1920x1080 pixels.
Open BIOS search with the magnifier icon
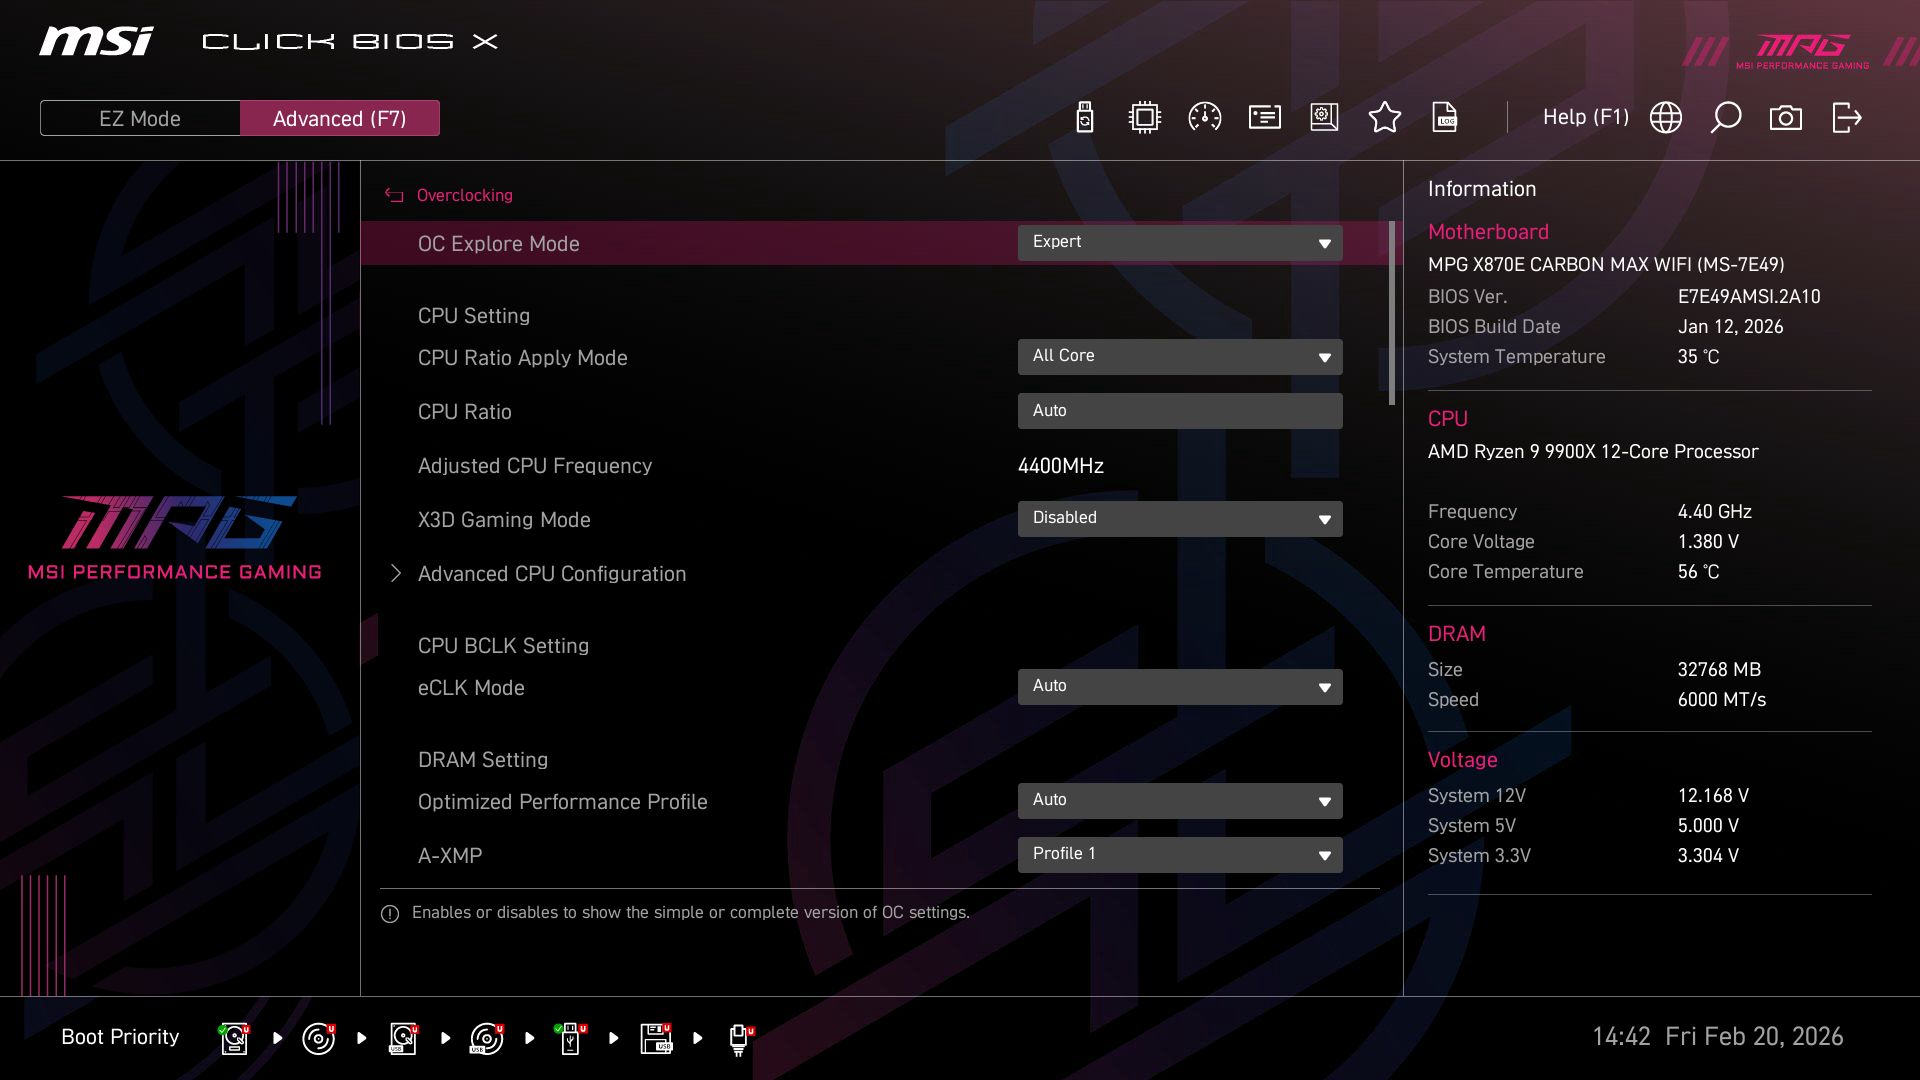tap(1725, 117)
